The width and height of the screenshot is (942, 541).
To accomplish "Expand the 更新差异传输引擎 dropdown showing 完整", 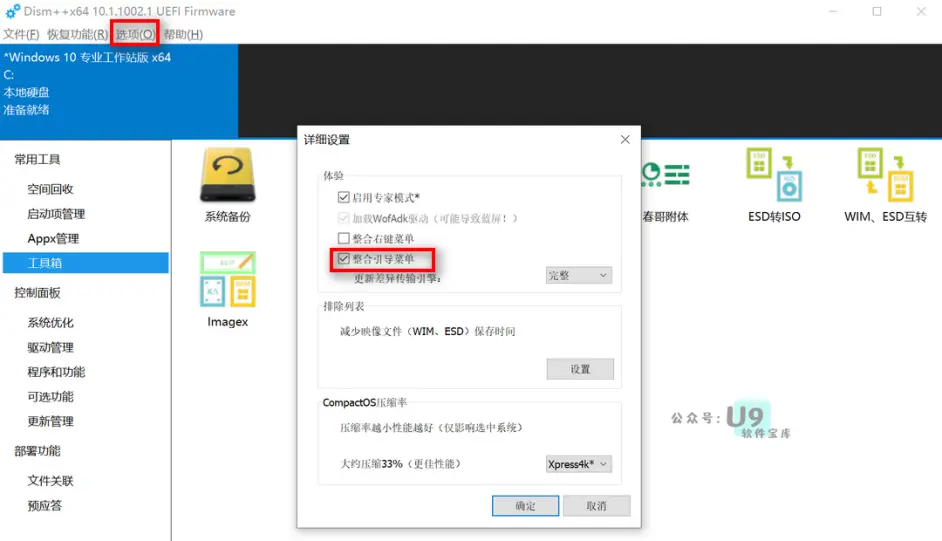I will 579,275.
